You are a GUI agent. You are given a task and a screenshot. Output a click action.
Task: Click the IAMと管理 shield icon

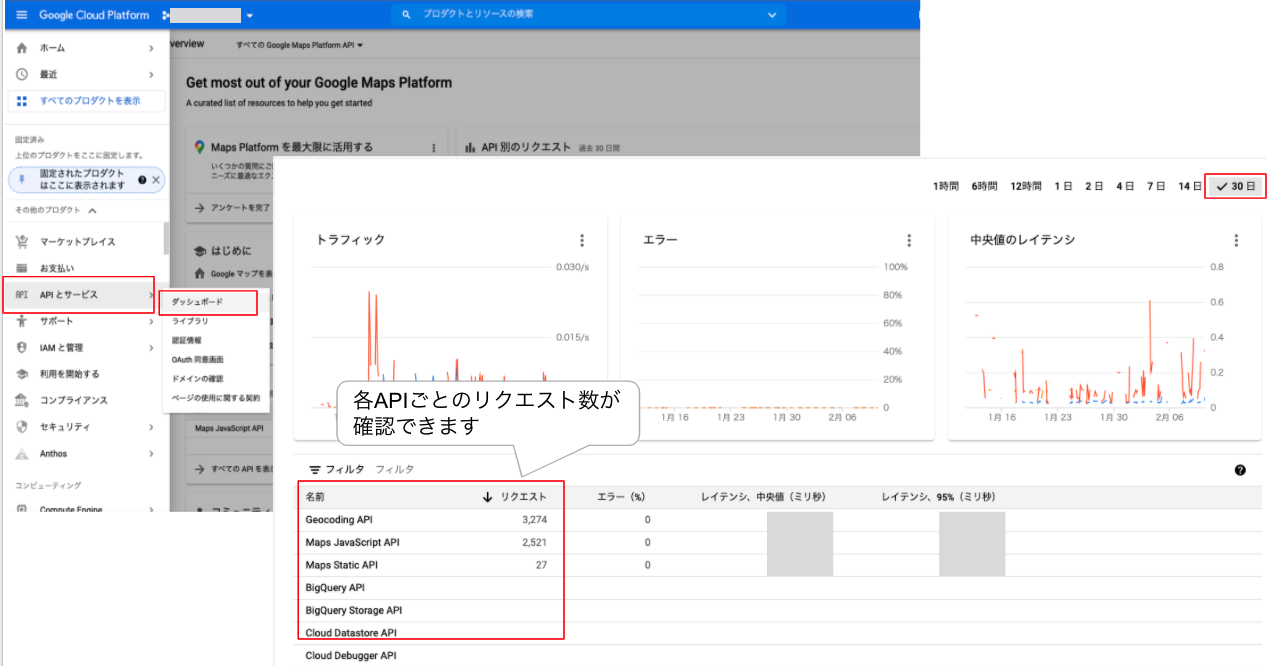[x=22, y=347]
